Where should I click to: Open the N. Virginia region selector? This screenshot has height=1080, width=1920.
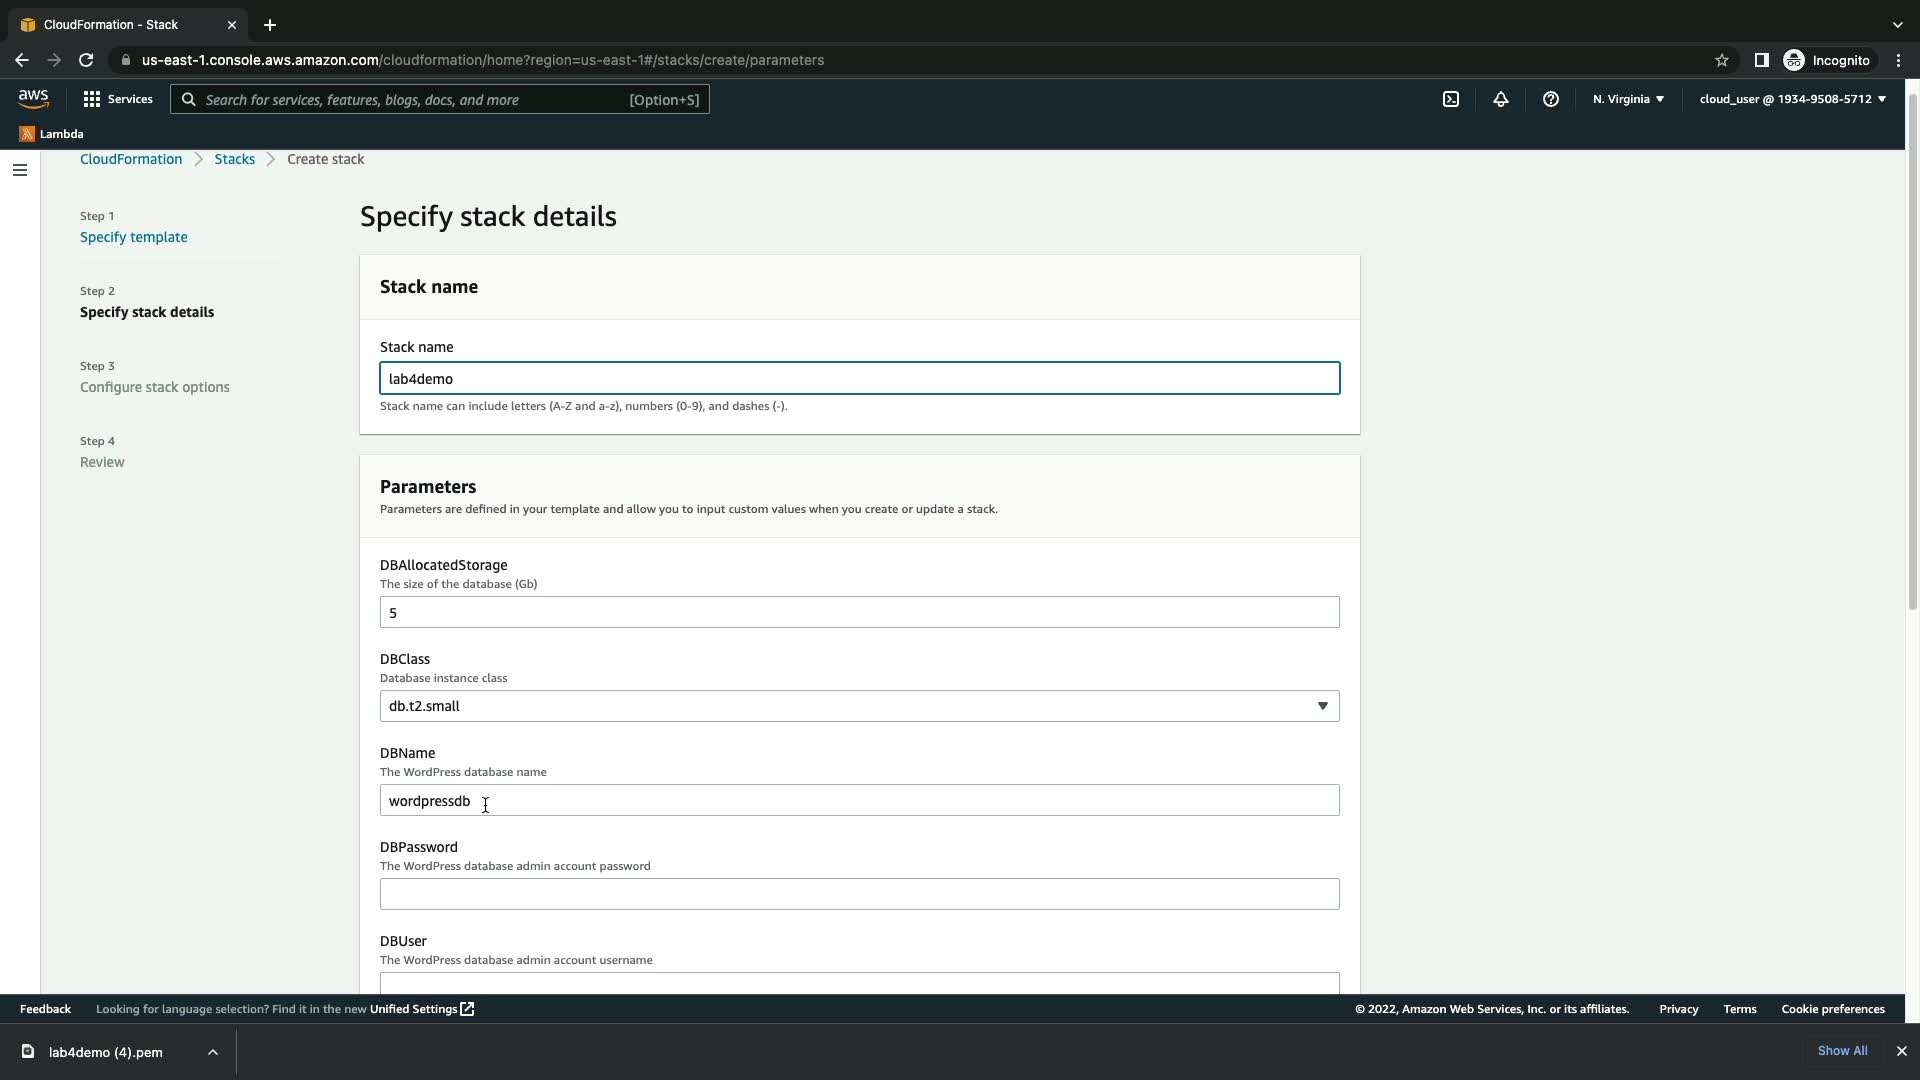click(x=1628, y=99)
